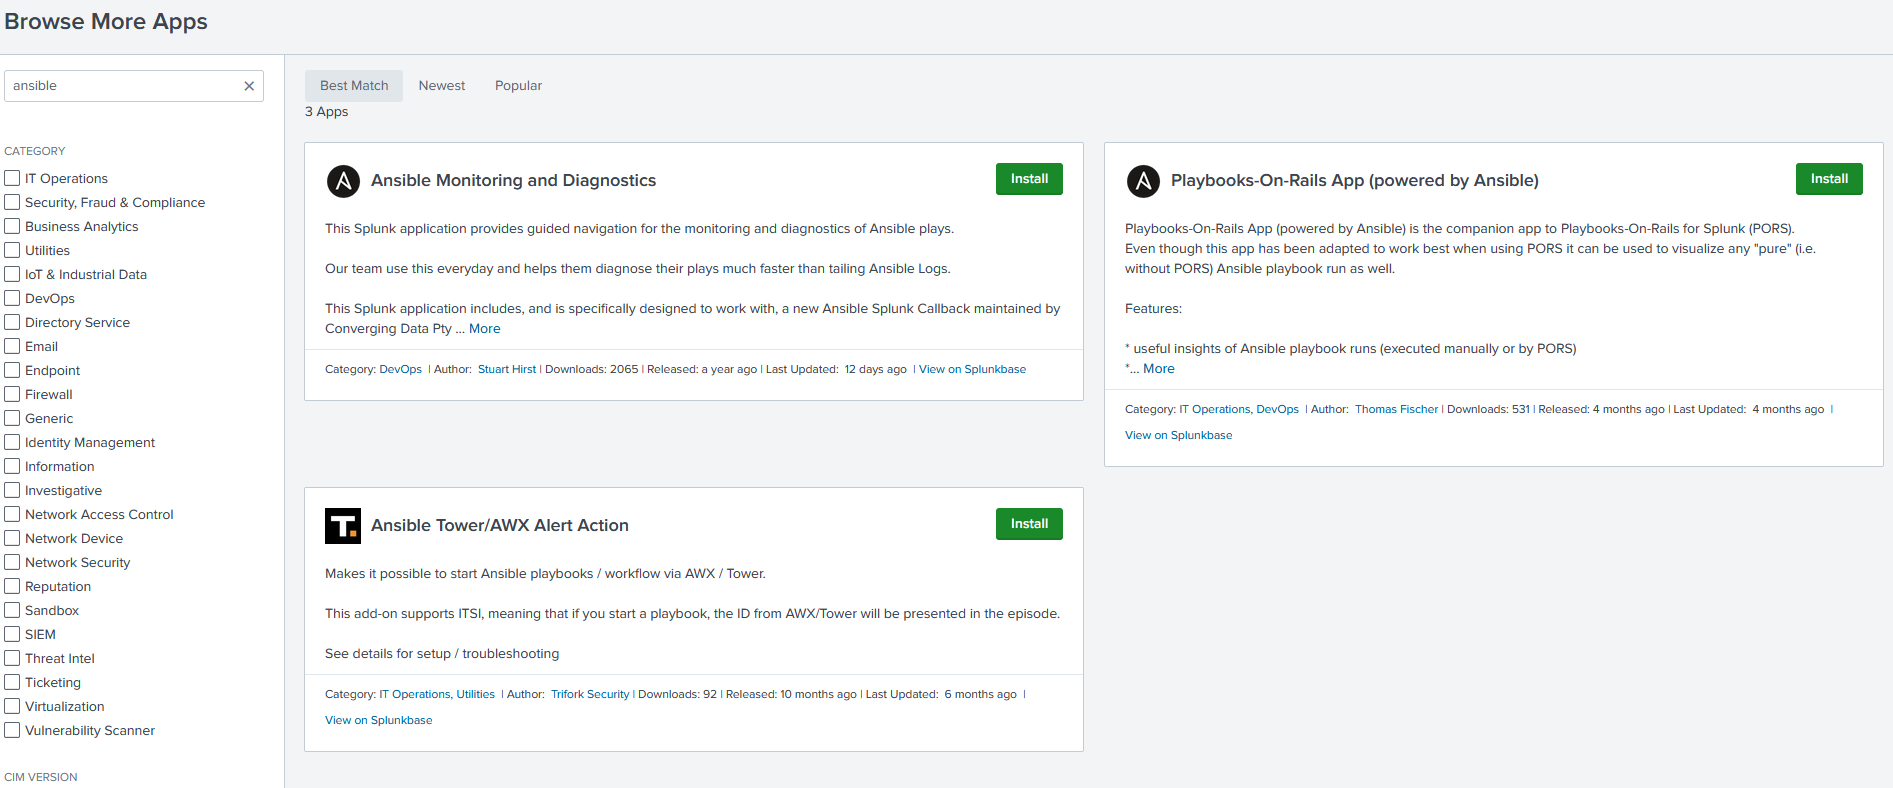The image size is (1893, 788).
Task: Check the SIEM category filter
Action: point(12,634)
